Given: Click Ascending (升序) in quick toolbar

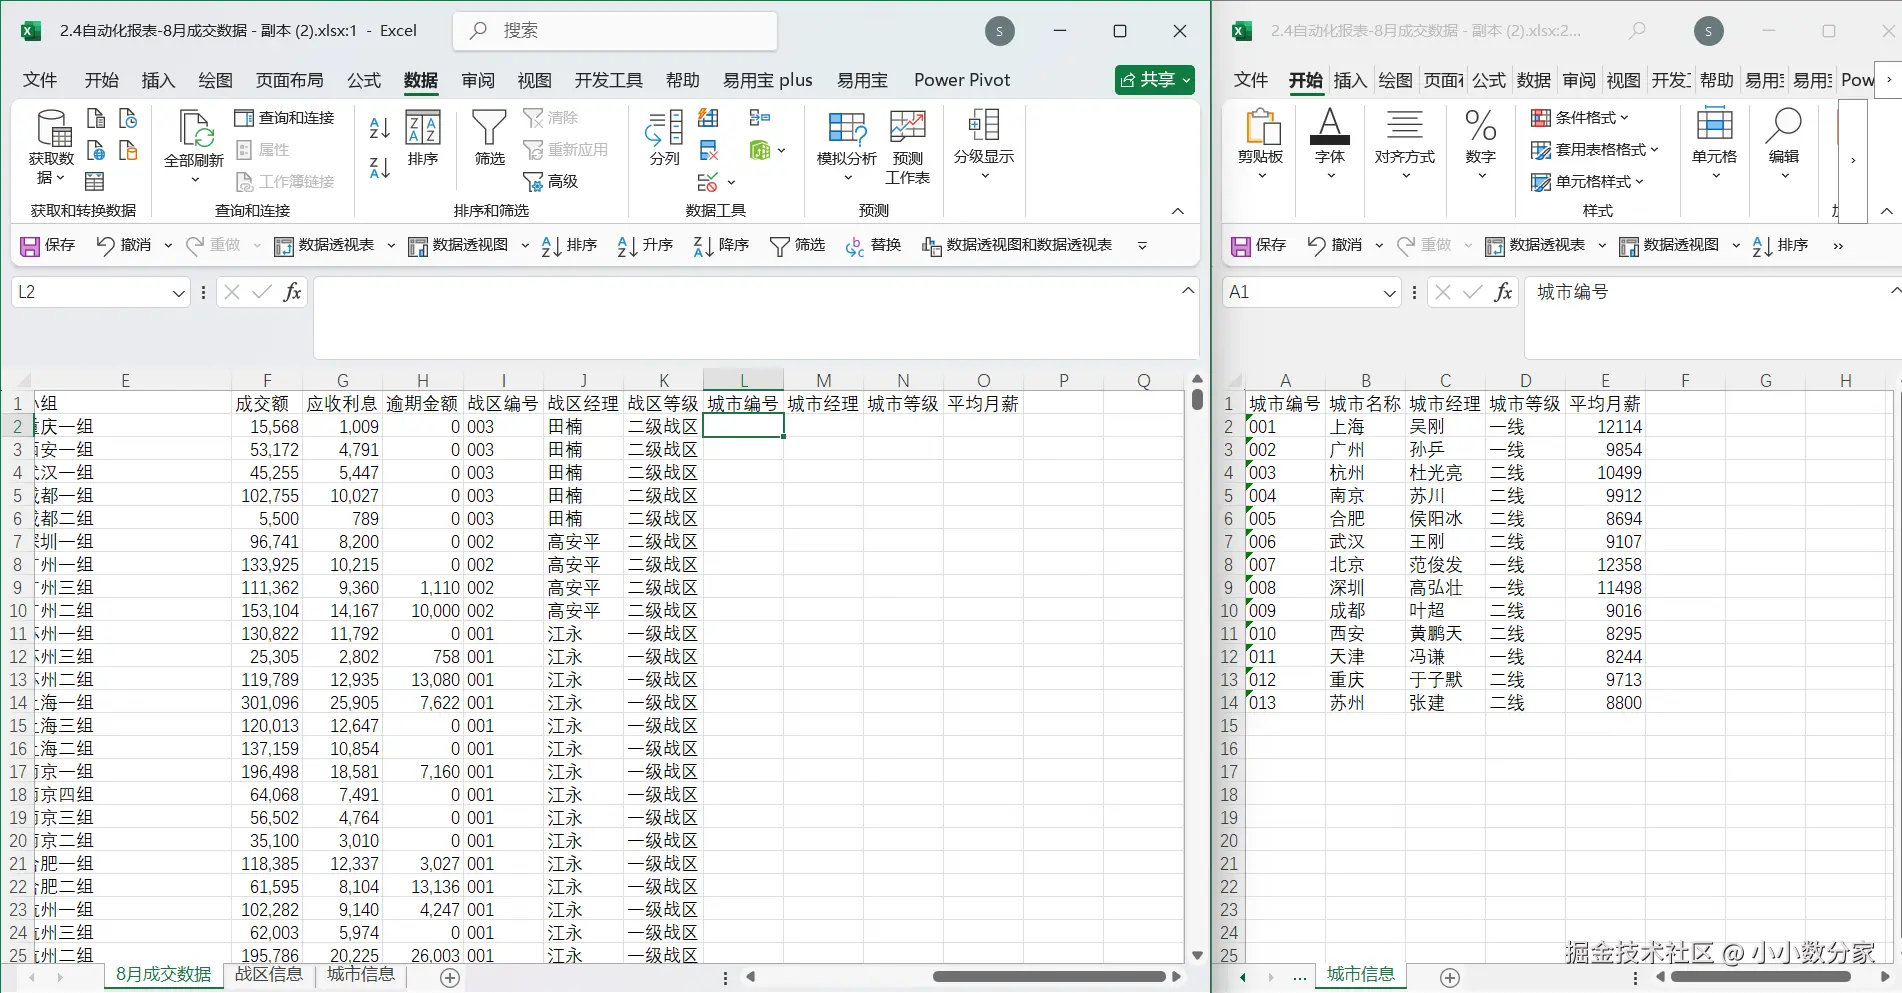Looking at the screenshot, I should tap(645, 245).
